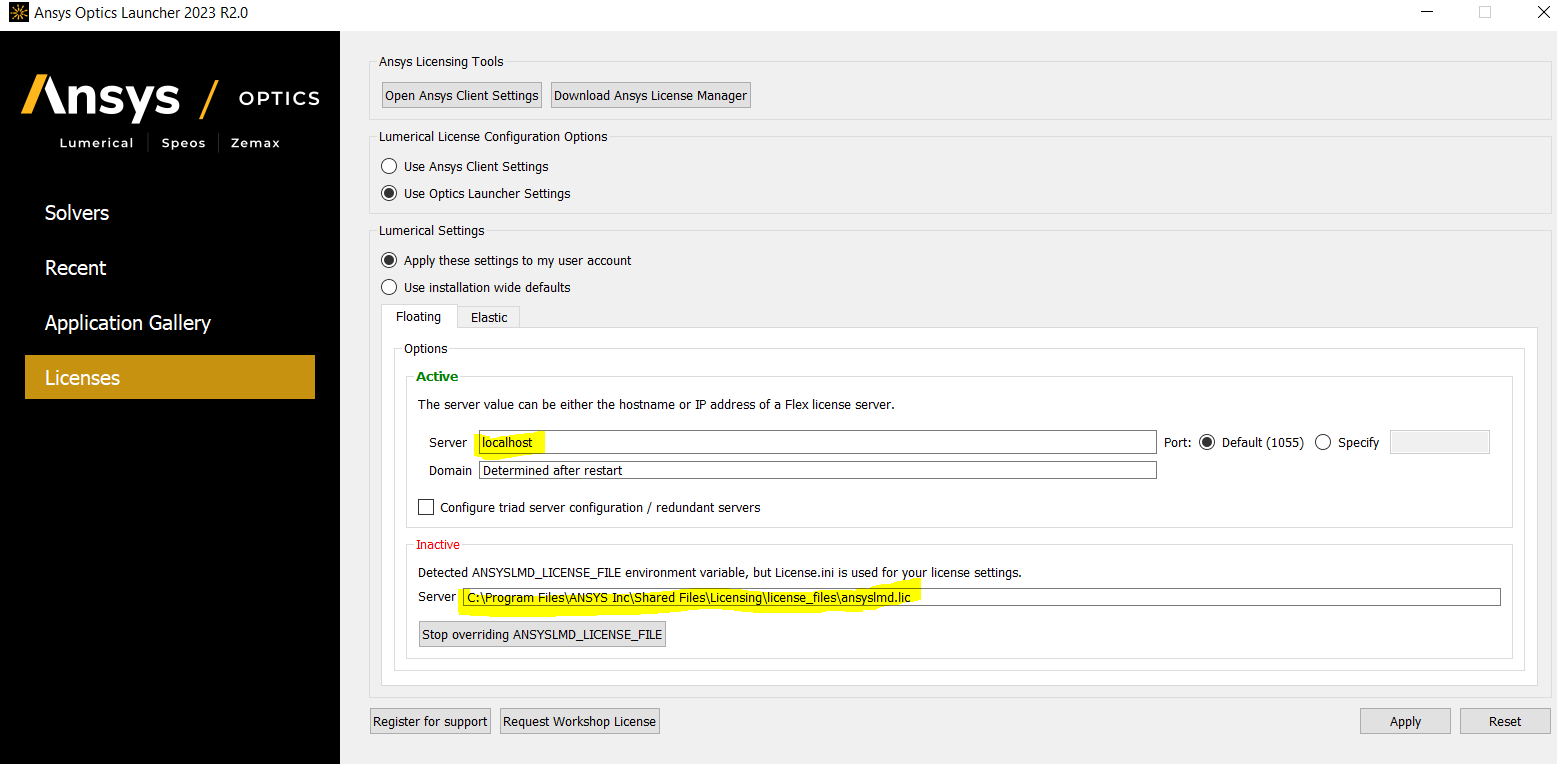Switch to the Floating tab
The height and width of the screenshot is (764, 1557).
(x=419, y=316)
